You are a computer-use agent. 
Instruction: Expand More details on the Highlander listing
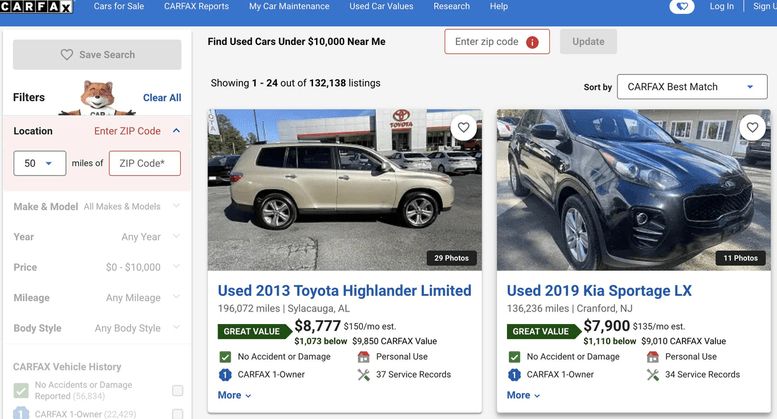point(235,395)
